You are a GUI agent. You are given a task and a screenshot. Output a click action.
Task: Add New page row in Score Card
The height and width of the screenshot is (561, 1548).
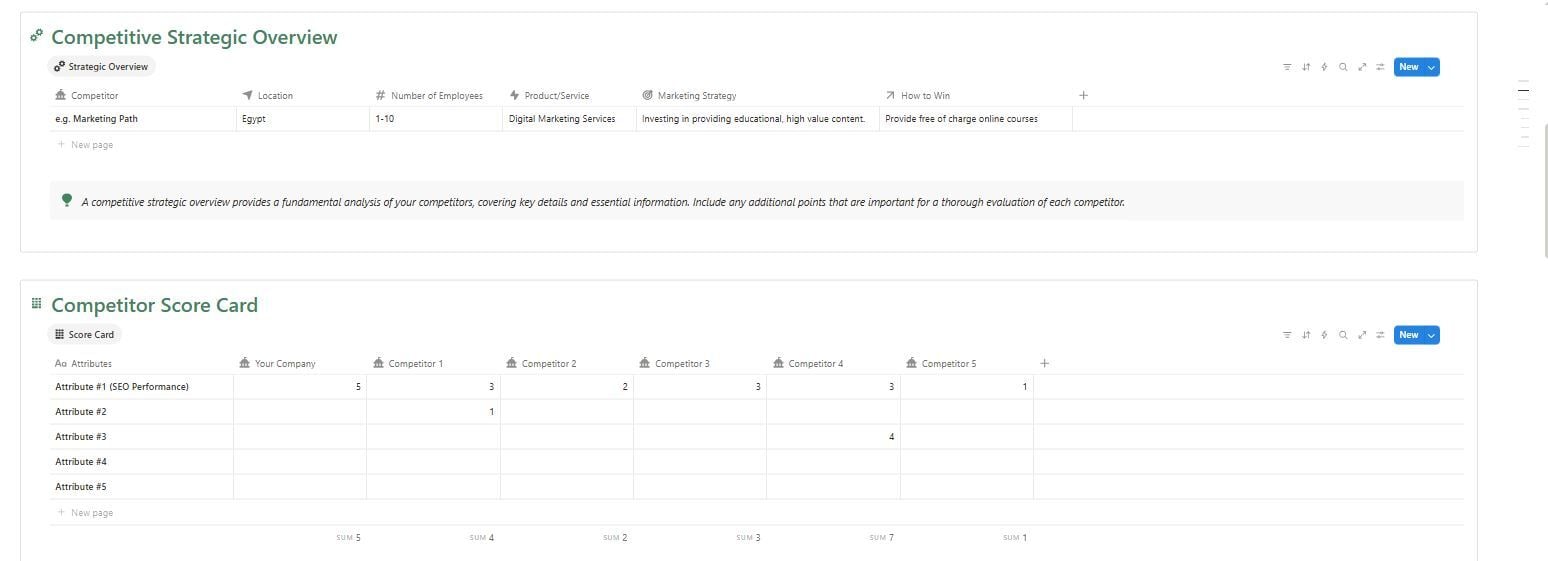point(85,513)
